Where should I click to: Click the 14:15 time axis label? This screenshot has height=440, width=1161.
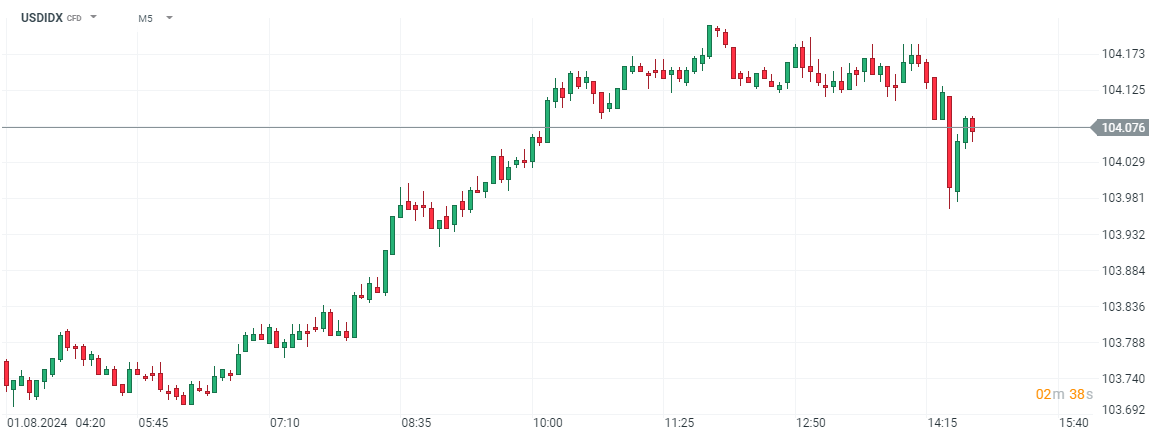coord(942,423)
